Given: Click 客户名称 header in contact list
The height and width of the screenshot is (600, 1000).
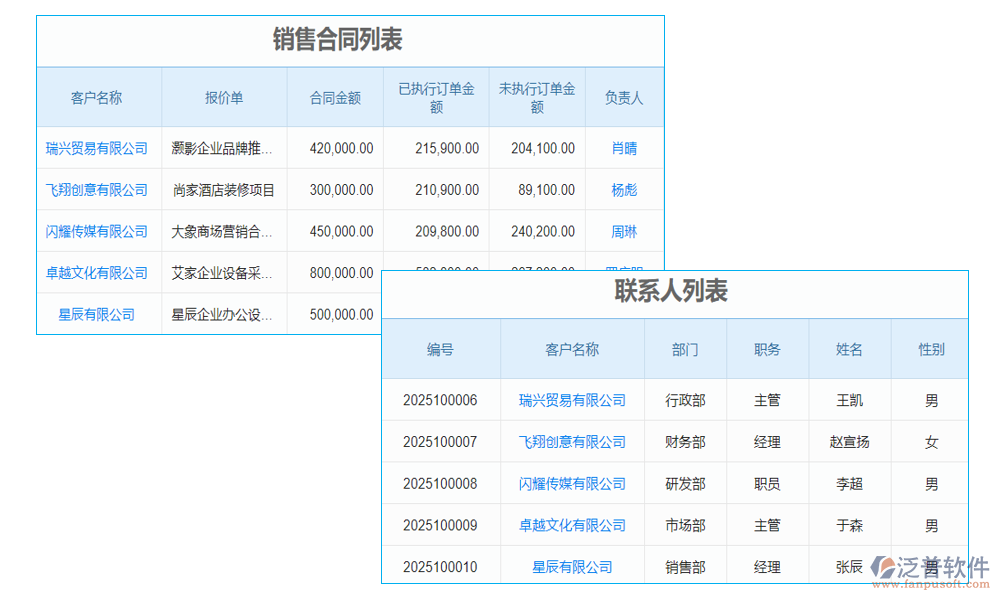Looking at the screenshot, I should tap(572, 349).
